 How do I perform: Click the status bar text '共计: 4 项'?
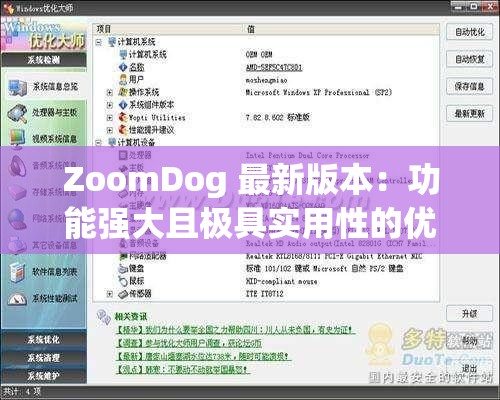[22, 391]
